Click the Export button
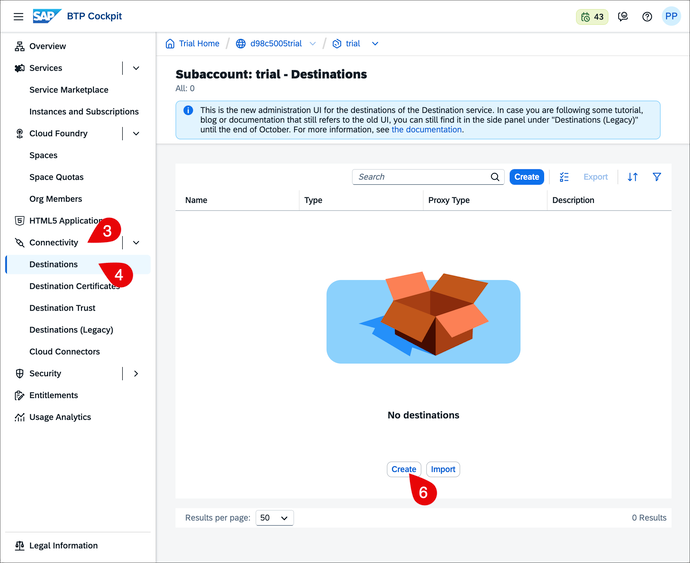This screenshot has width=690, height=563. click(x=595, y=177)
